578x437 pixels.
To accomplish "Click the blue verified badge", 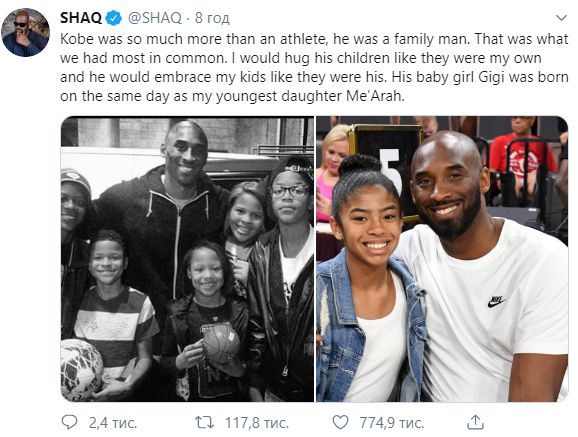I will 114,18.
